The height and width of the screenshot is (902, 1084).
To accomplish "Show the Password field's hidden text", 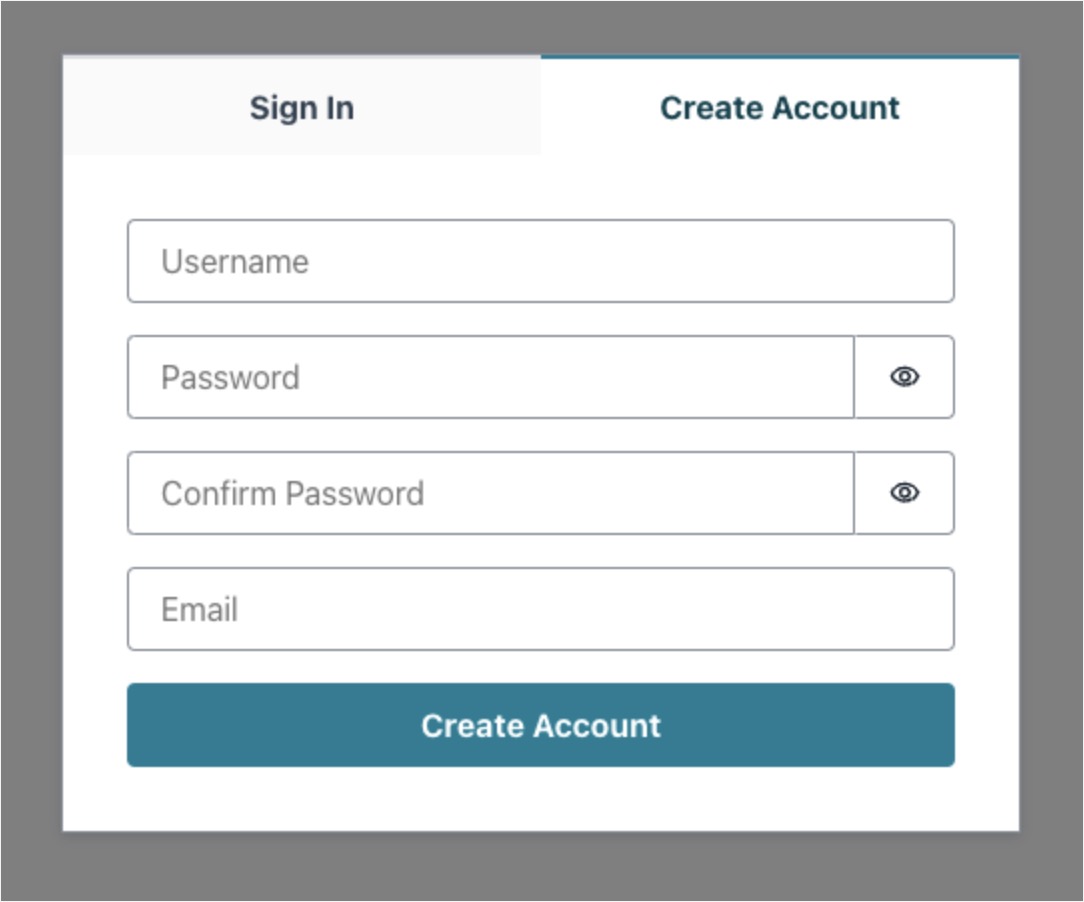I will click(x=904, y=377).
